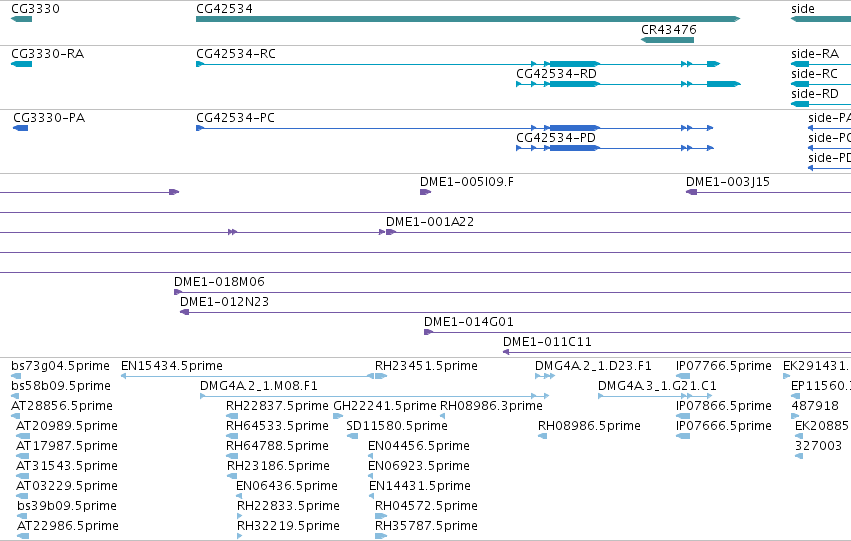Select the GH22241.5prime EST label
Image resolution: width=851 pixels, height=541 pixels.
click(x=385, y=406)
